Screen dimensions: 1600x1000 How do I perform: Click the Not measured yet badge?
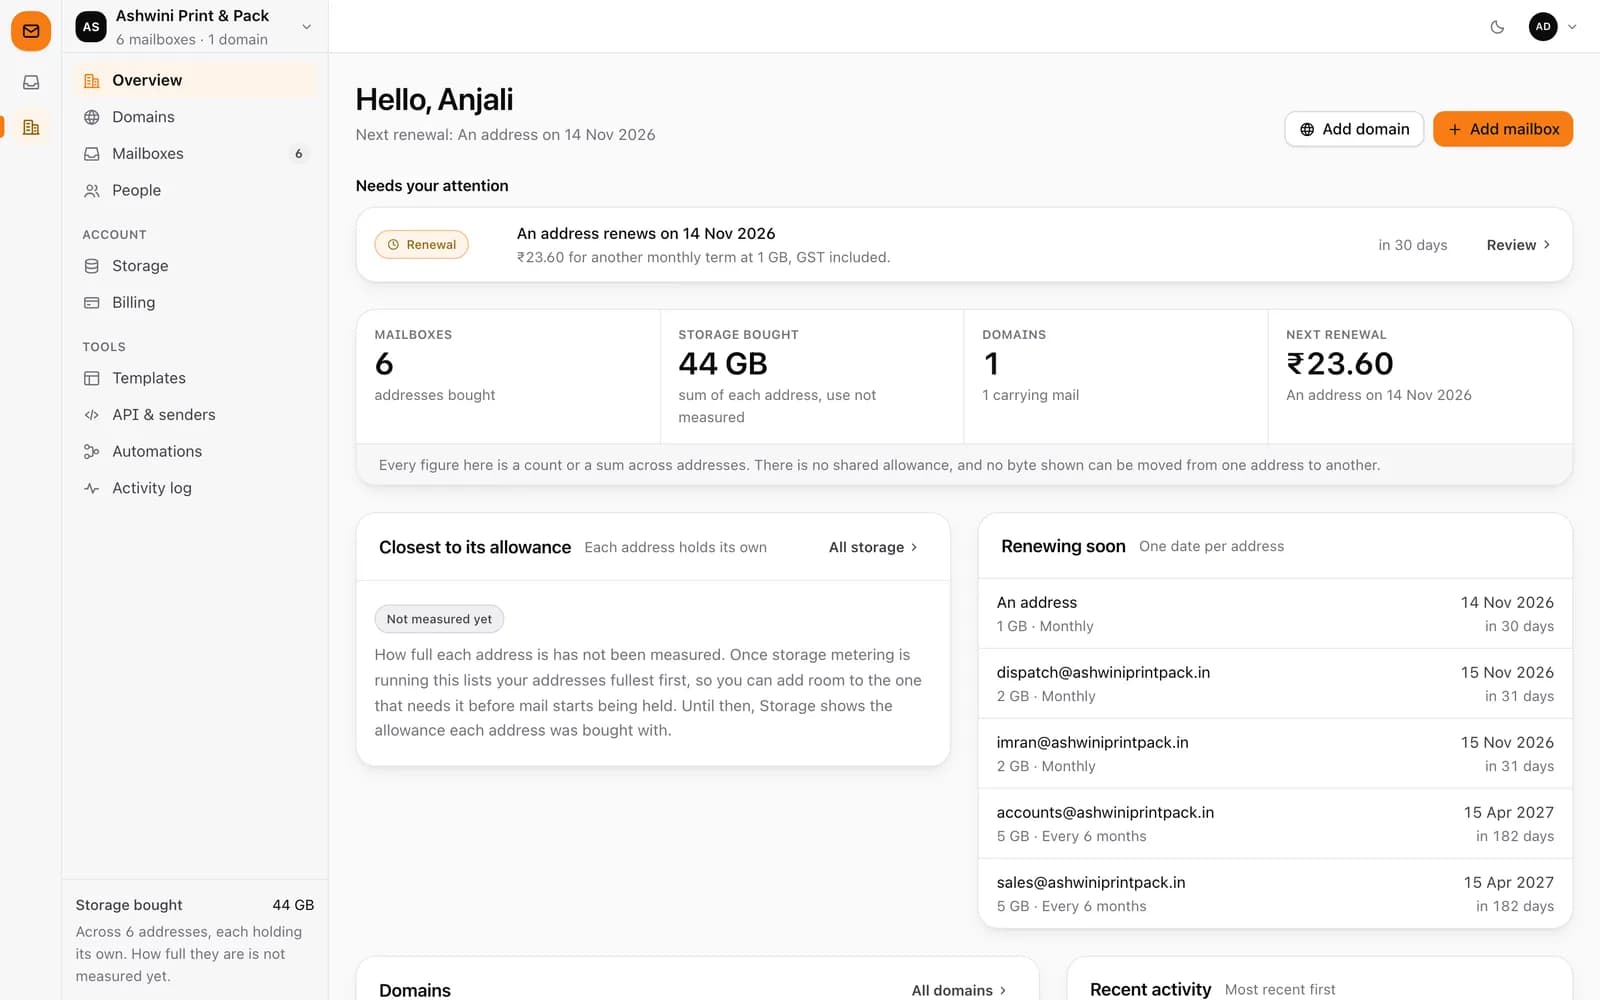pos(439,619)
